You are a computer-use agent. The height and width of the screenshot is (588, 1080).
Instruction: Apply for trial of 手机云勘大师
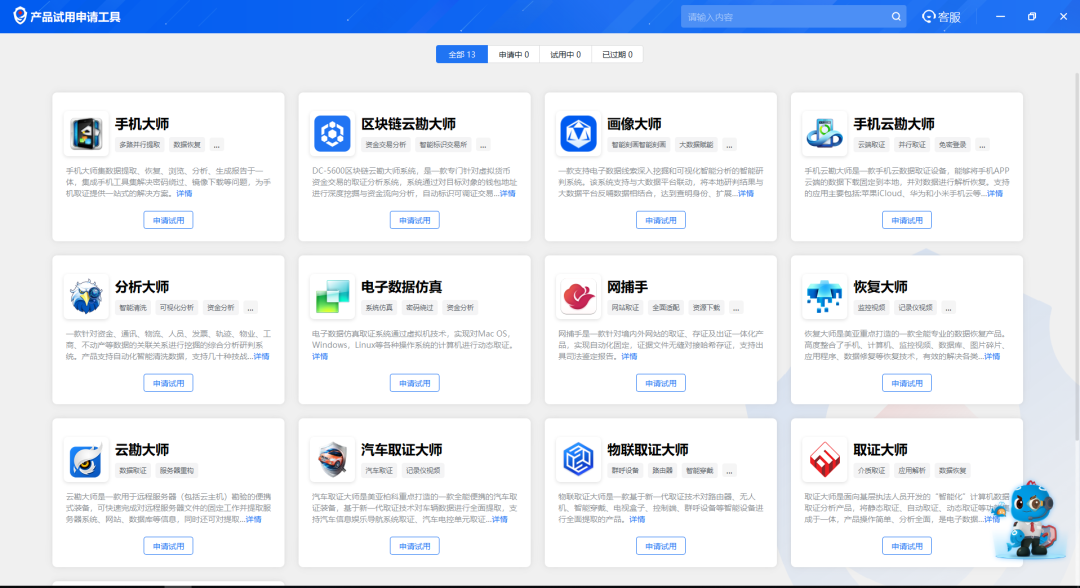tap(906, 220)
